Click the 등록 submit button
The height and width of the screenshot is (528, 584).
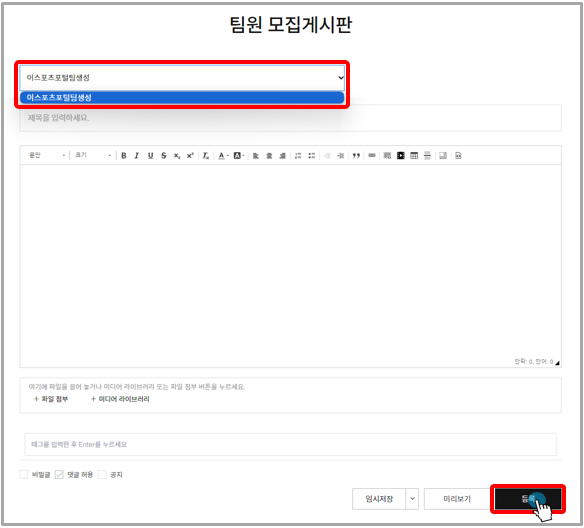[x=528, y=499]
